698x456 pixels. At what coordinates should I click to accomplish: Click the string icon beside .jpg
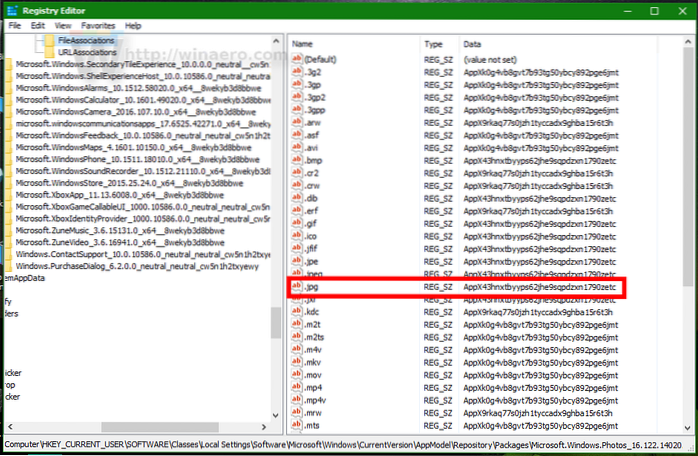coord(297,288)
